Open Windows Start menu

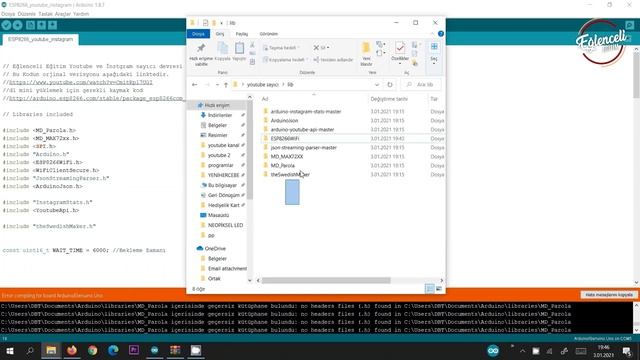(9, 351)
